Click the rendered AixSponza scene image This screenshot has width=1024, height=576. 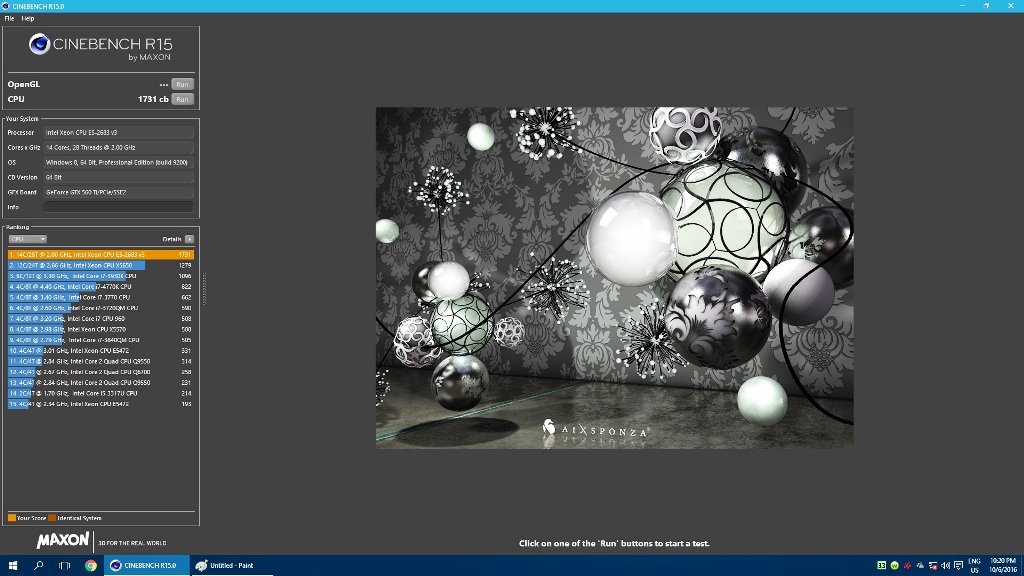[x=614, y=277]
